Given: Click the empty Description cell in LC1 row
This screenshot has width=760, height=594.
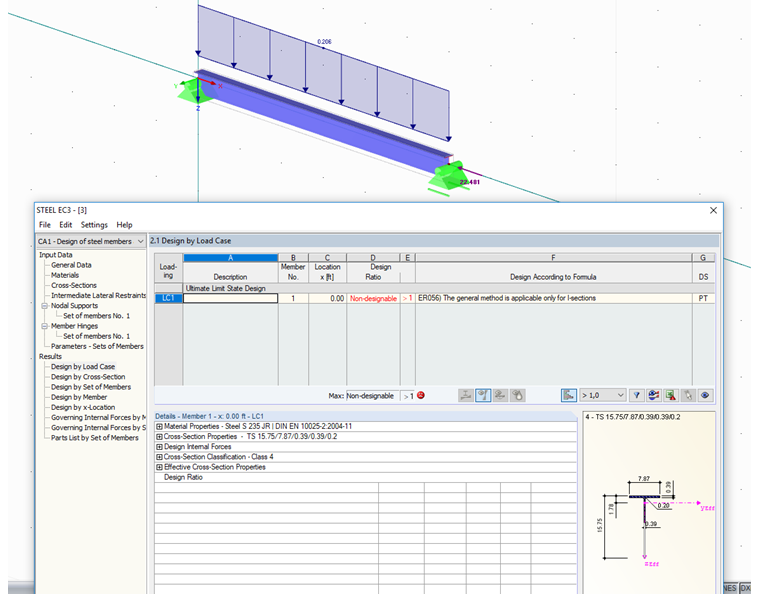Looking at the screenshot, I should [231, 298].
